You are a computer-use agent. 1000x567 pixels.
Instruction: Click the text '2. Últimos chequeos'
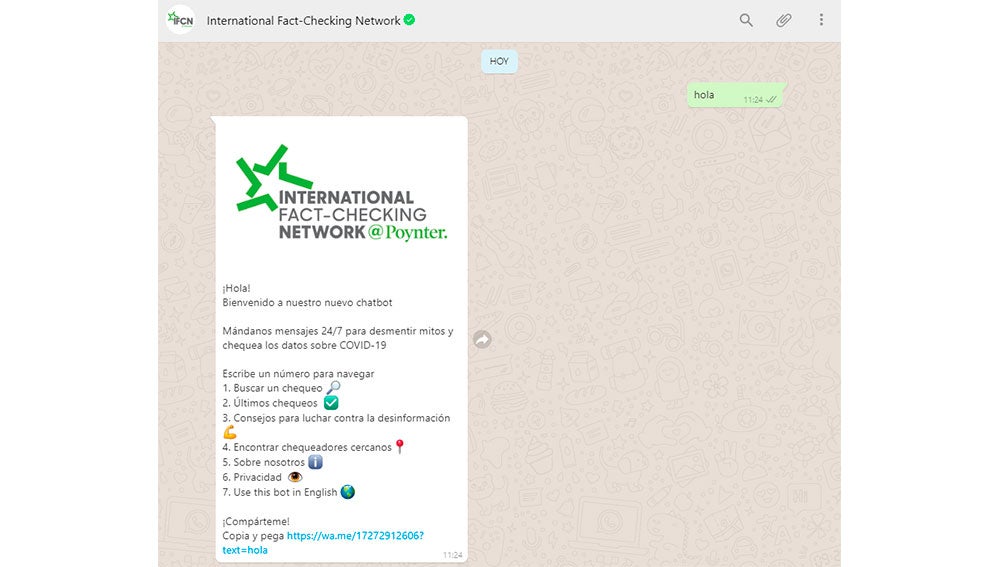[x=270, y=403]
